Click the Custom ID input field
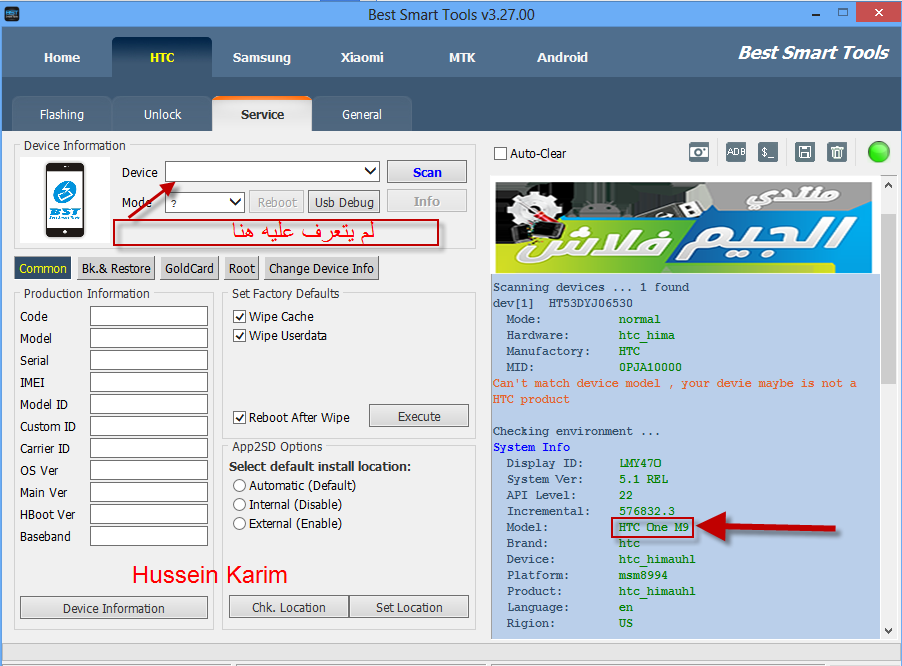 click(149, 426)
